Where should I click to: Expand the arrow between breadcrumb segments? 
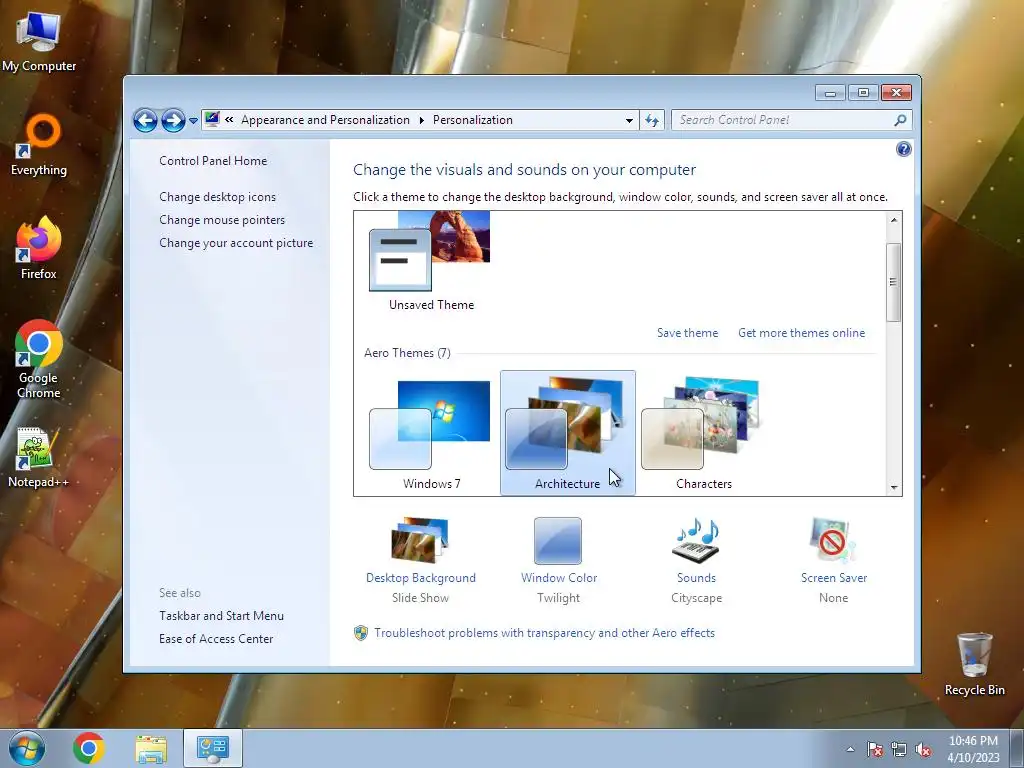(x=421, y=120)
